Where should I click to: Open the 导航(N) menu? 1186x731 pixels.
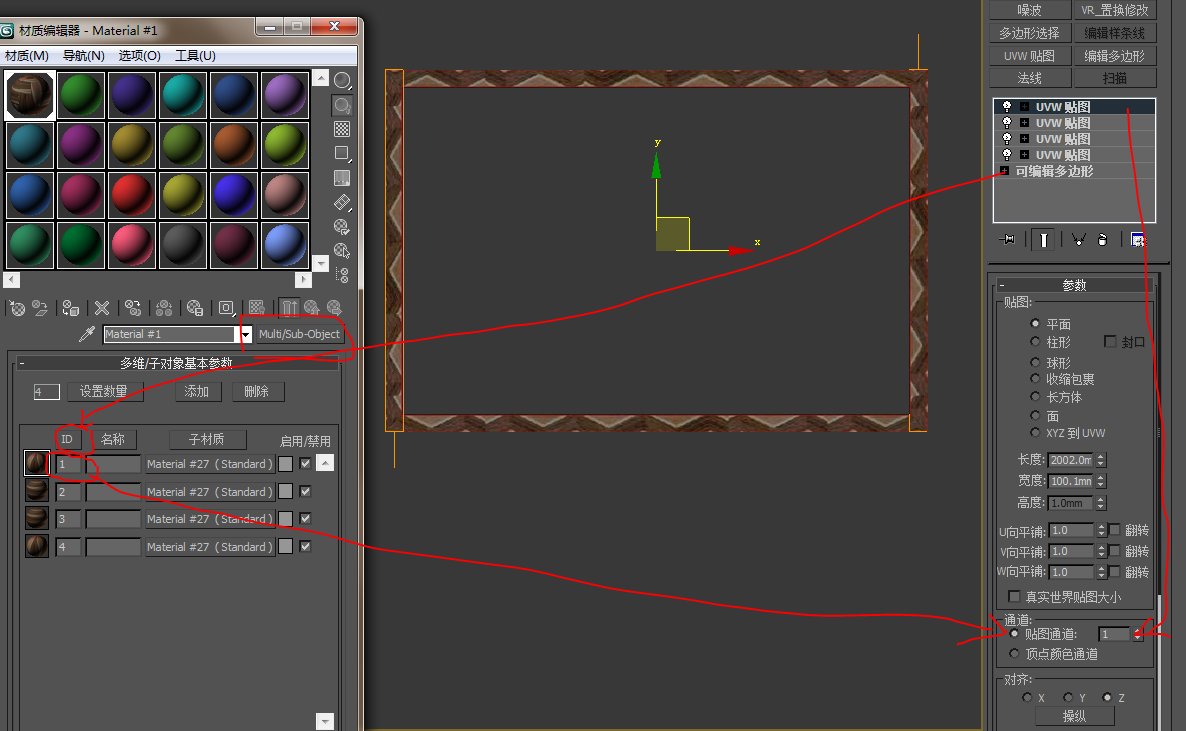pyautogui.click(x=83, y=56)
